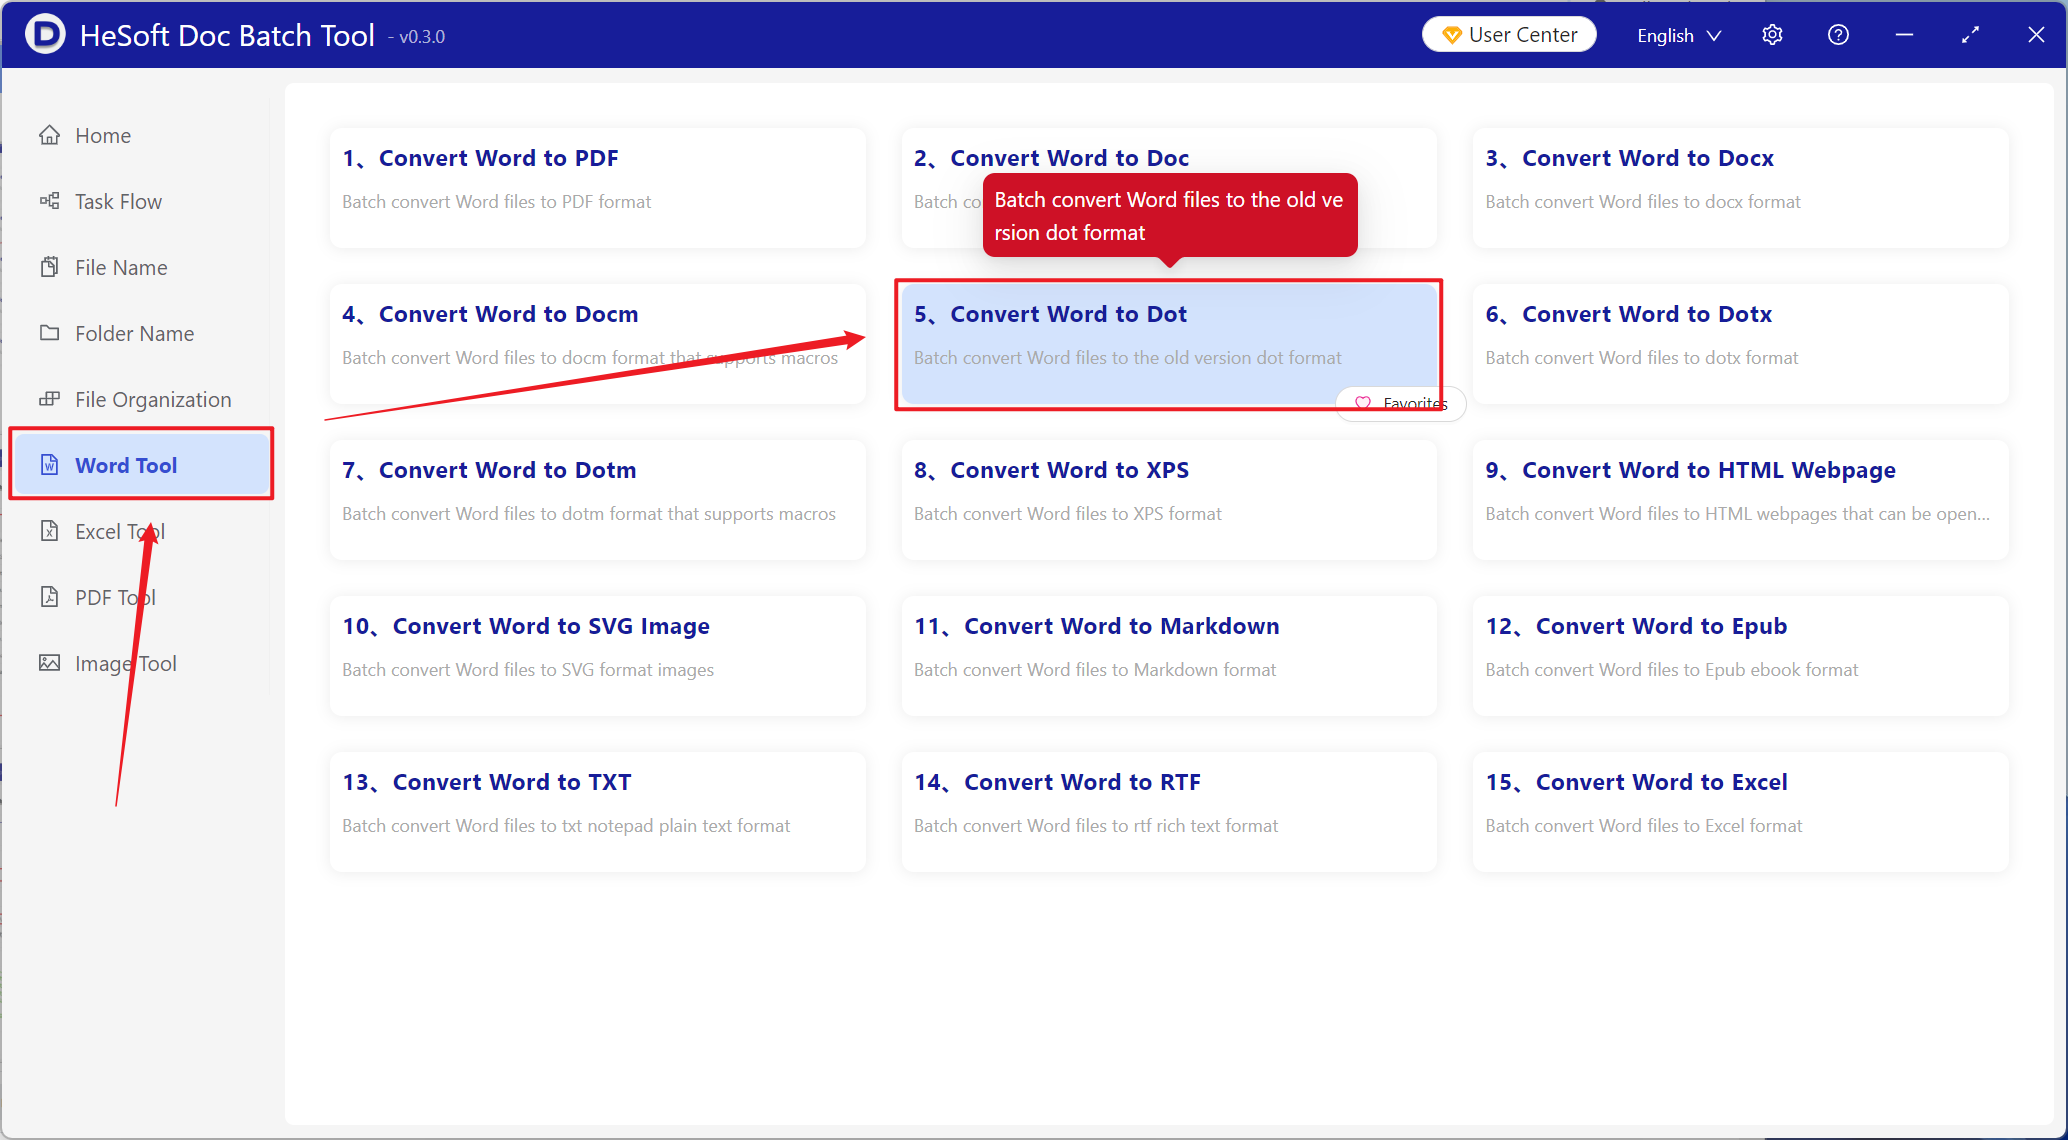Click the Folder Name folder icon
The width and height of the screenshot is (2068, 1140).
pos(49,333)
